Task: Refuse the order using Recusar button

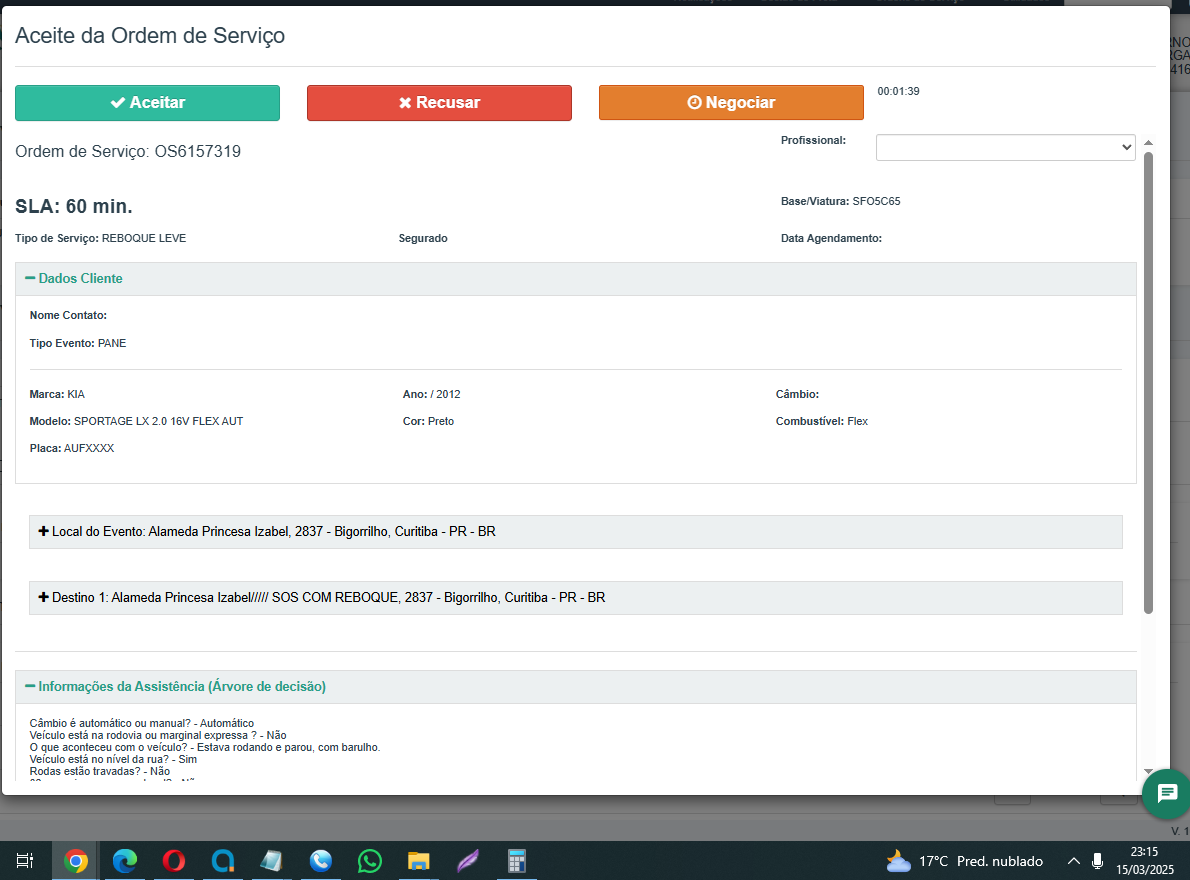Action: point(439,103)
